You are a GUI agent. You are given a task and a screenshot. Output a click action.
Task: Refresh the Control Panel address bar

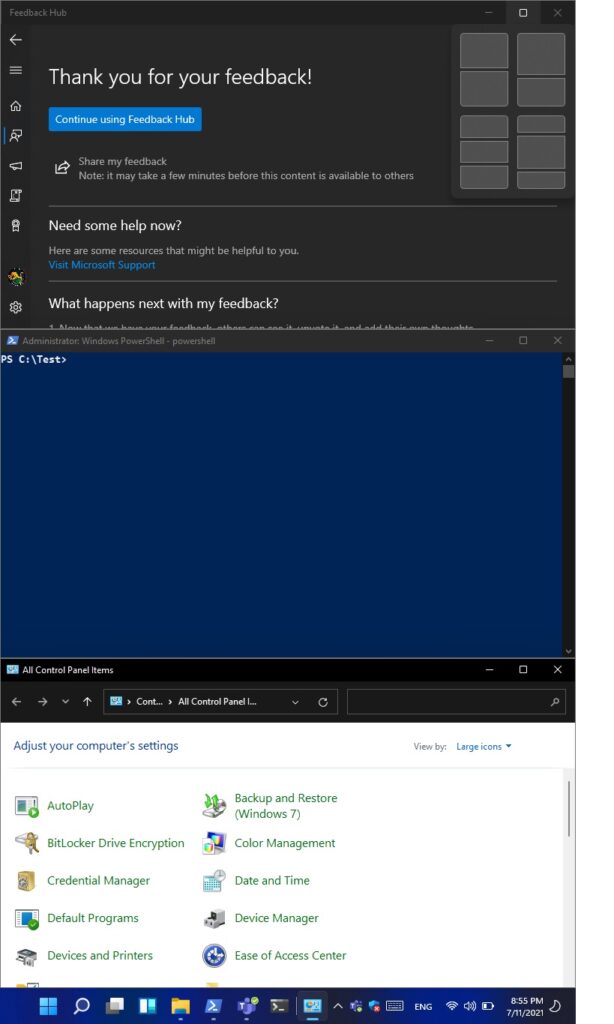point(322,702)
